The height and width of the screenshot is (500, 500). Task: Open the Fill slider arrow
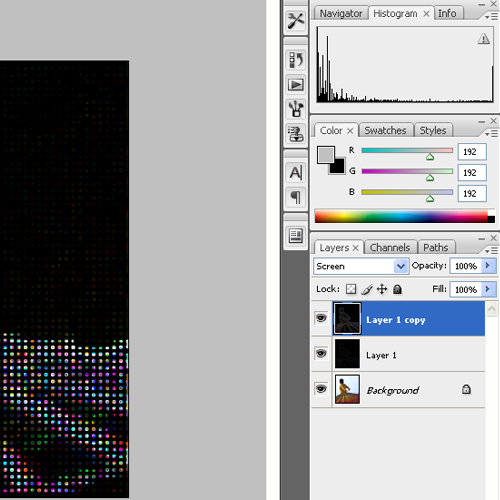488,289
